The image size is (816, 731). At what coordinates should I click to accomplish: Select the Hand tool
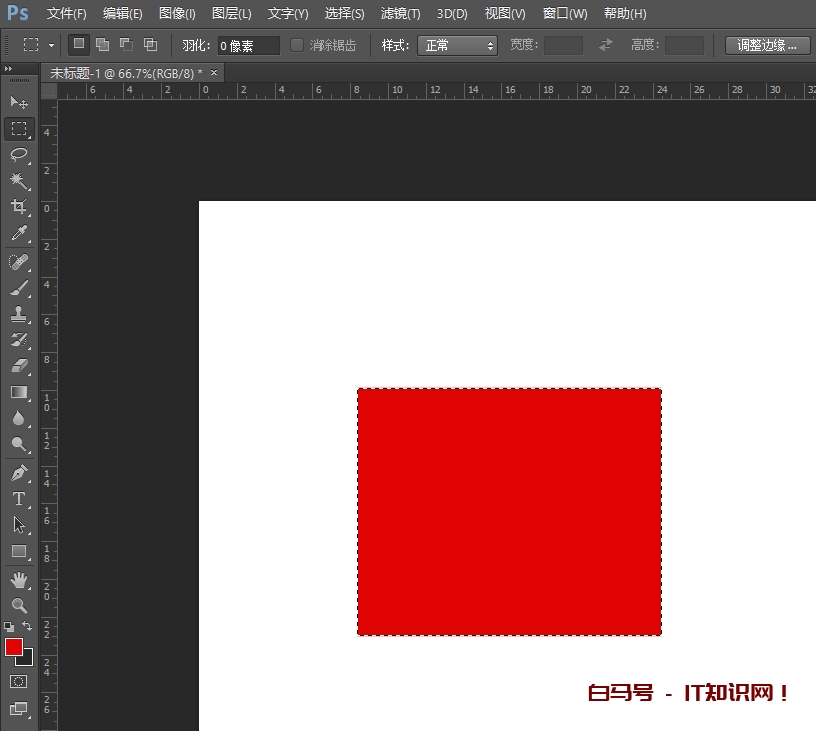(18, 580)
